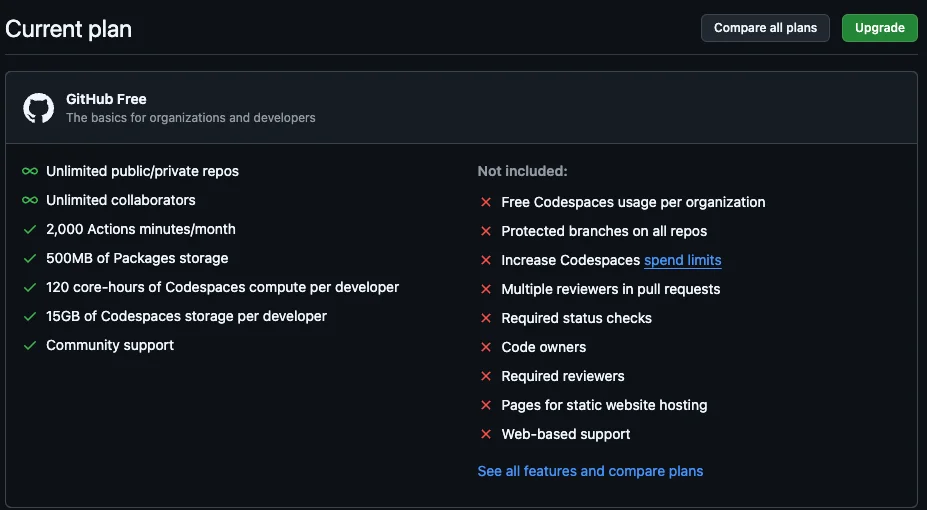
Task: Click the green checkmark next to 2,000 Actions minutes/month
Action: point(30,230)
